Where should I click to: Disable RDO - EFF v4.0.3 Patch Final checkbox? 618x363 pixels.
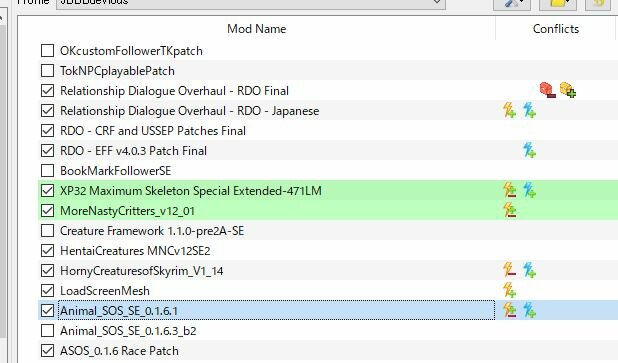47,151
